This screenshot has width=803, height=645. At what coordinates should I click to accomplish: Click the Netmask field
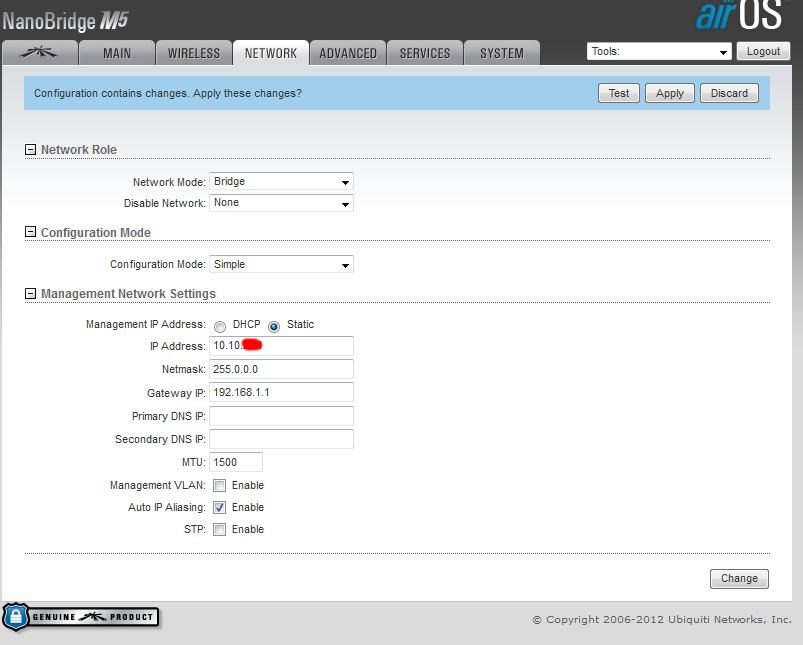pos(281,369)
